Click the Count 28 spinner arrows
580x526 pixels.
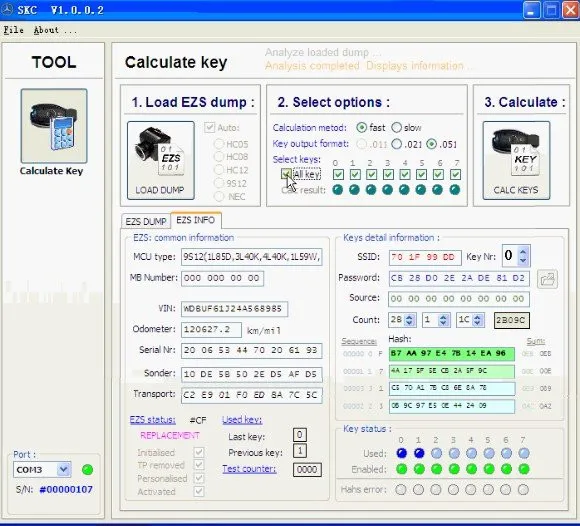click(409, 320)
